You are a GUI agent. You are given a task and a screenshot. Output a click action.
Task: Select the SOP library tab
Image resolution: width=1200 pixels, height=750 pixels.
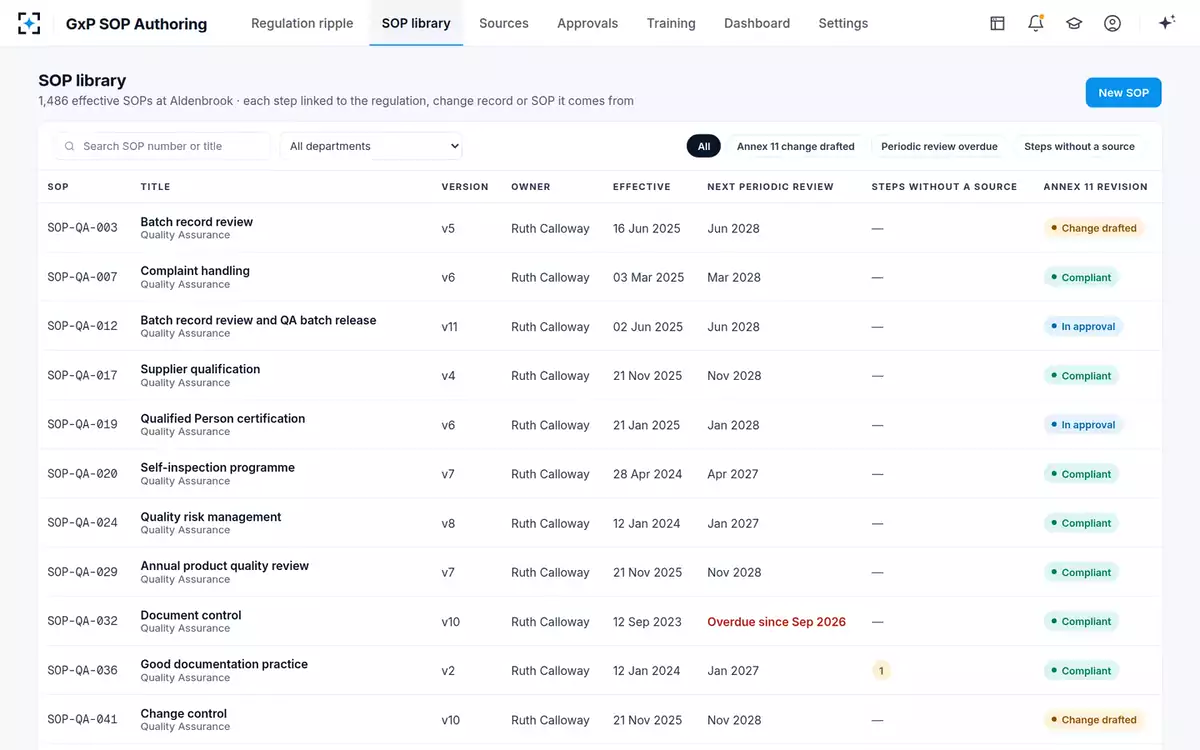[x=416, y=23]
